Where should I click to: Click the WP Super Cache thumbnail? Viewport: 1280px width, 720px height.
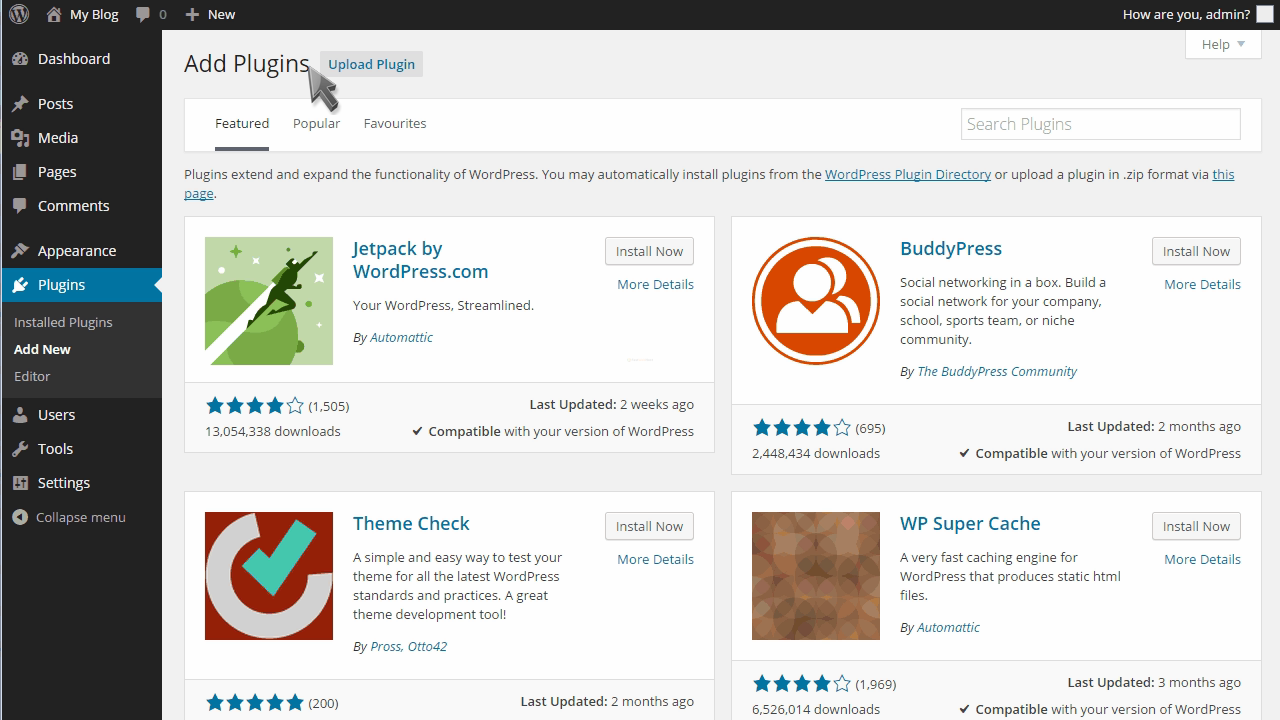pyautogui.click(x=816, y=576)
